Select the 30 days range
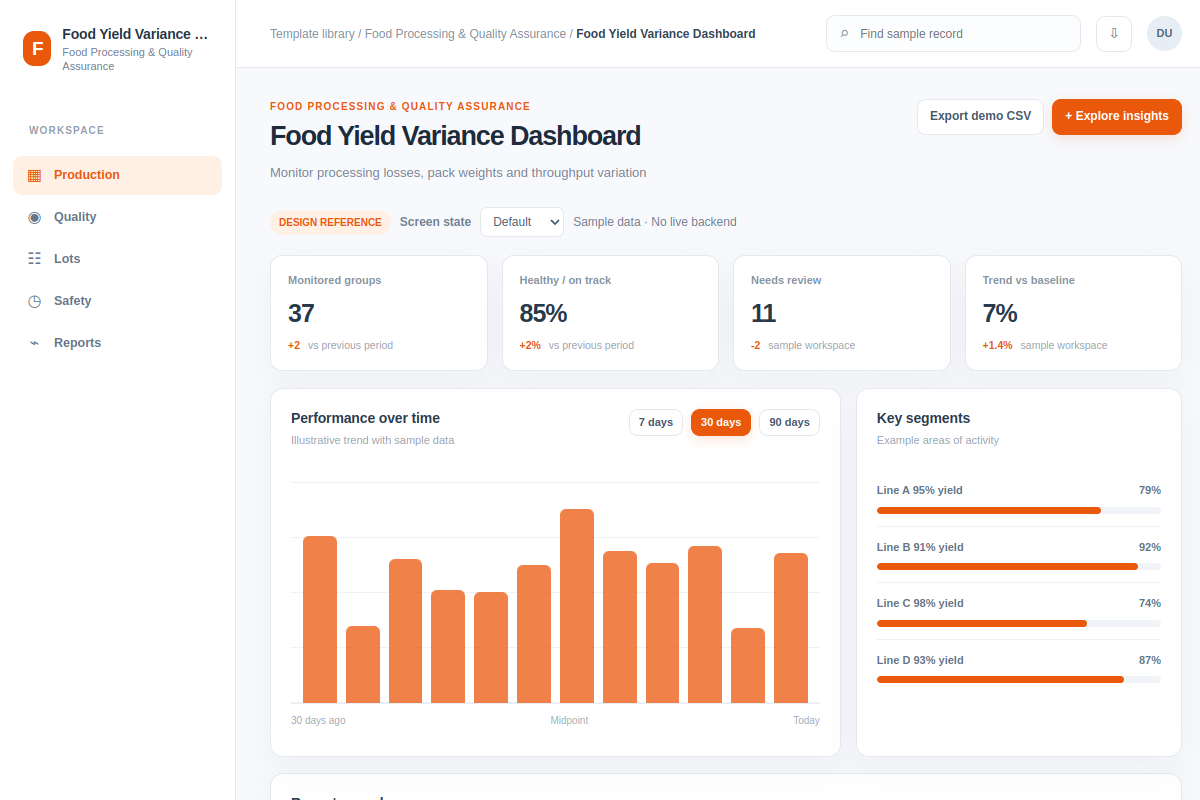 click(721, 422)
